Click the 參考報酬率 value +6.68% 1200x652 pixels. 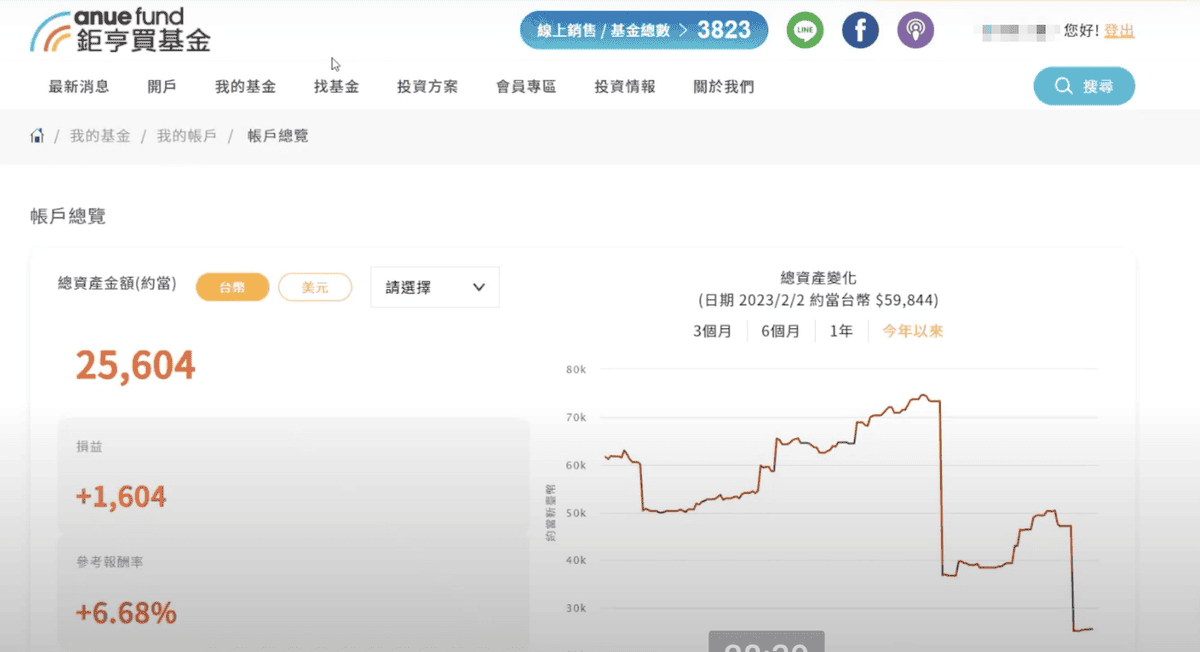pyautogui.click(x=126, y=612)
